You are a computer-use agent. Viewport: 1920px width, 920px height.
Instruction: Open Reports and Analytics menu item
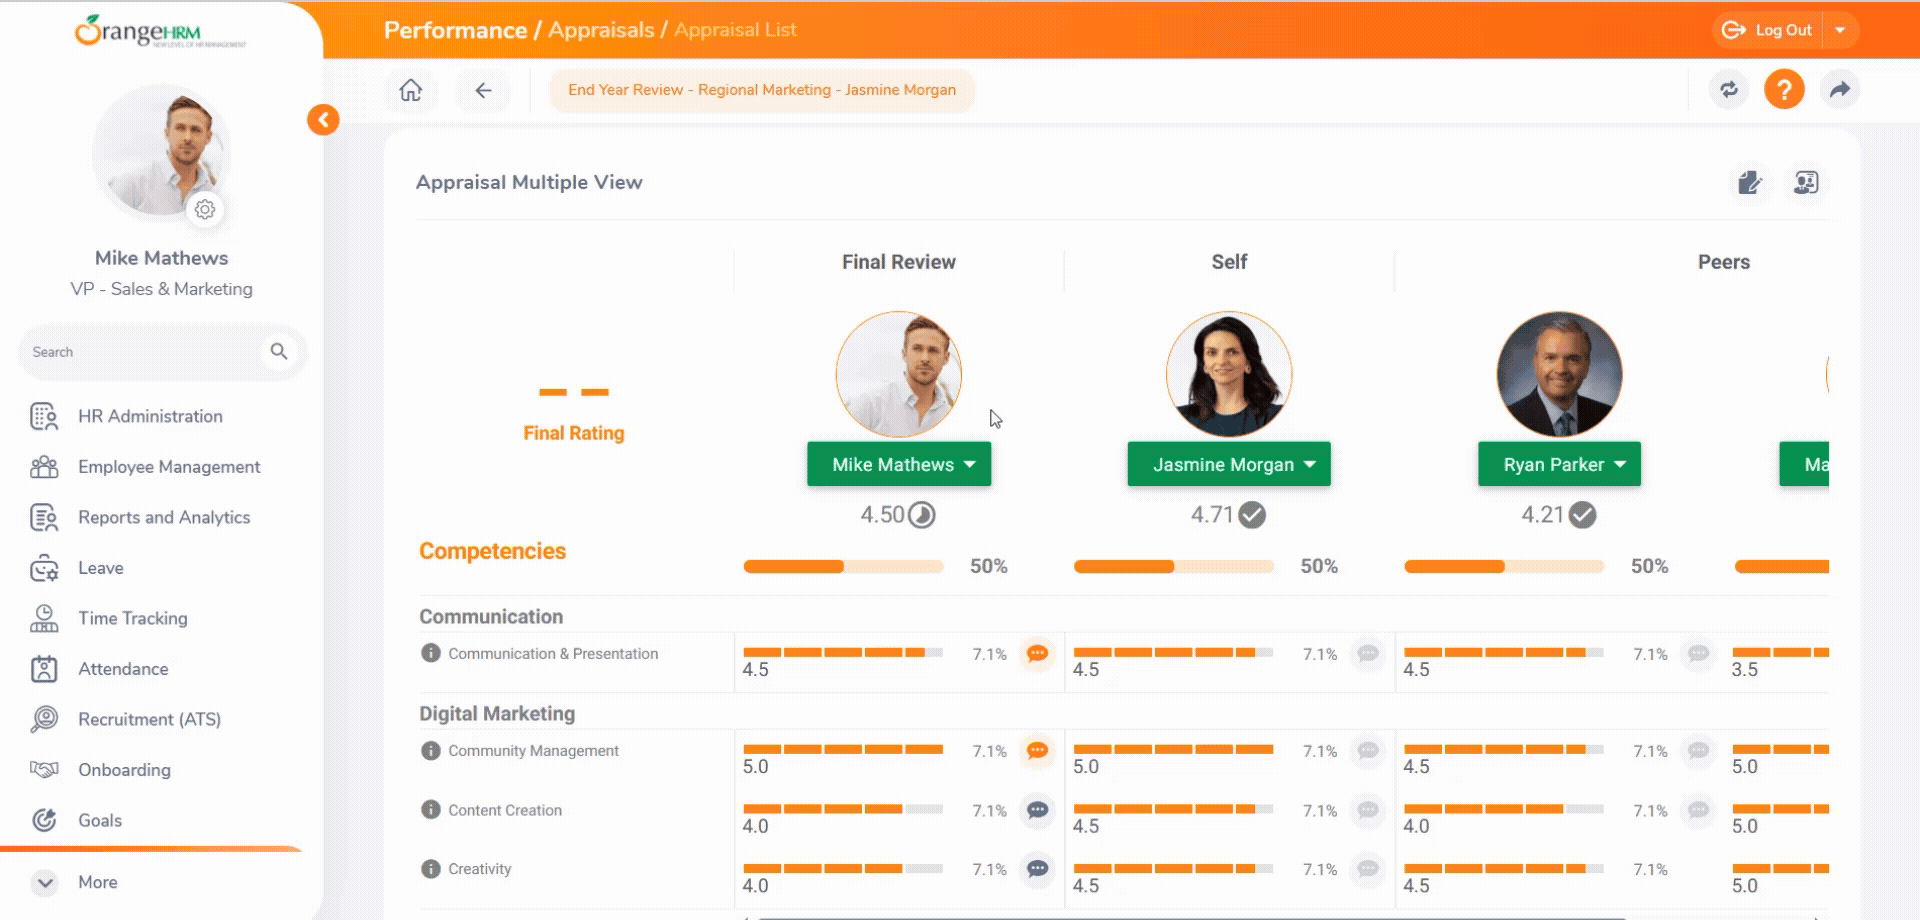164,517
